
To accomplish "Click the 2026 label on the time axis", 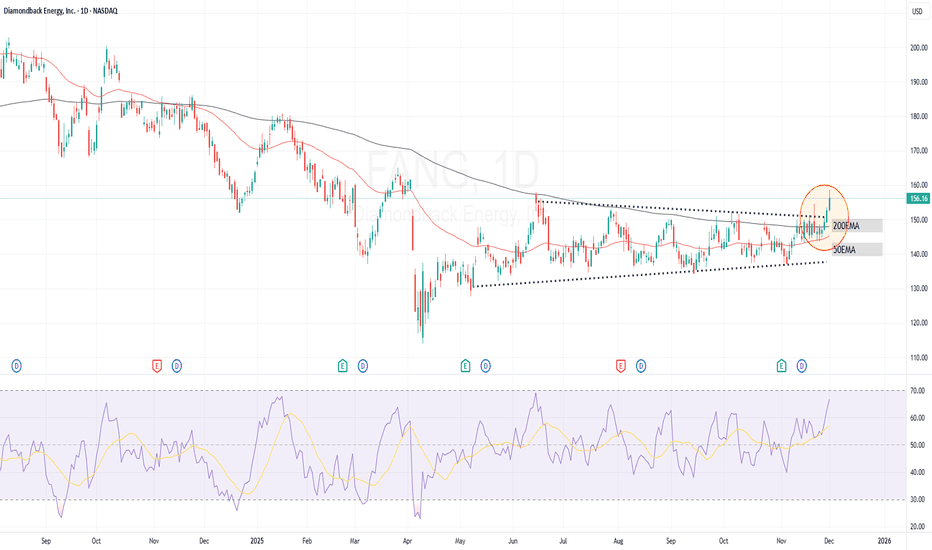I will tap(884, 539).
